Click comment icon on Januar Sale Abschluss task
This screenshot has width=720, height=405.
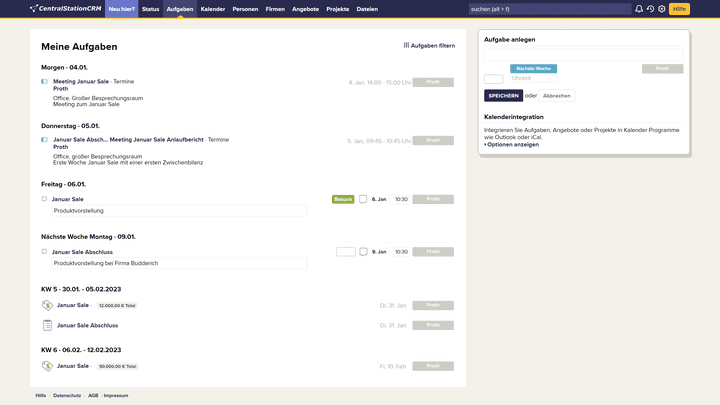click(363, 252)
